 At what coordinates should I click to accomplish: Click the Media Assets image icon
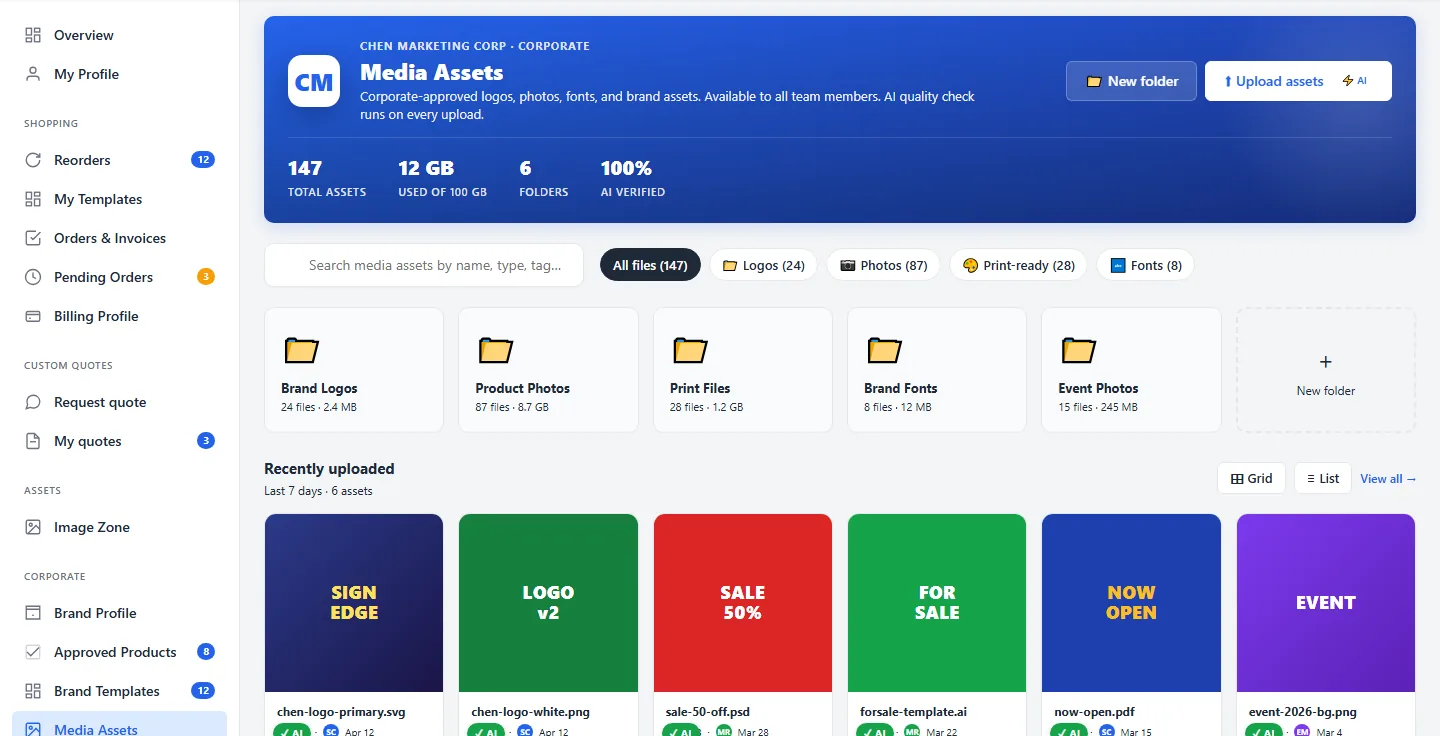[33, 730]
